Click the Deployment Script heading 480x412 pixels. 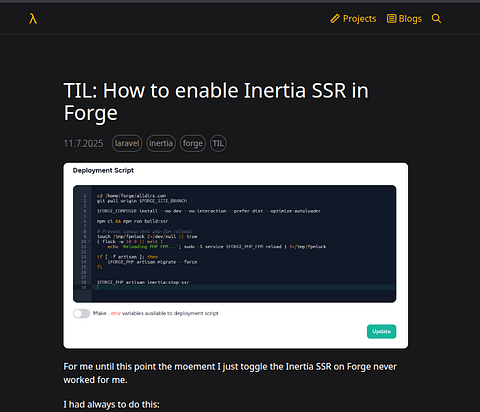tap(103, 170)
